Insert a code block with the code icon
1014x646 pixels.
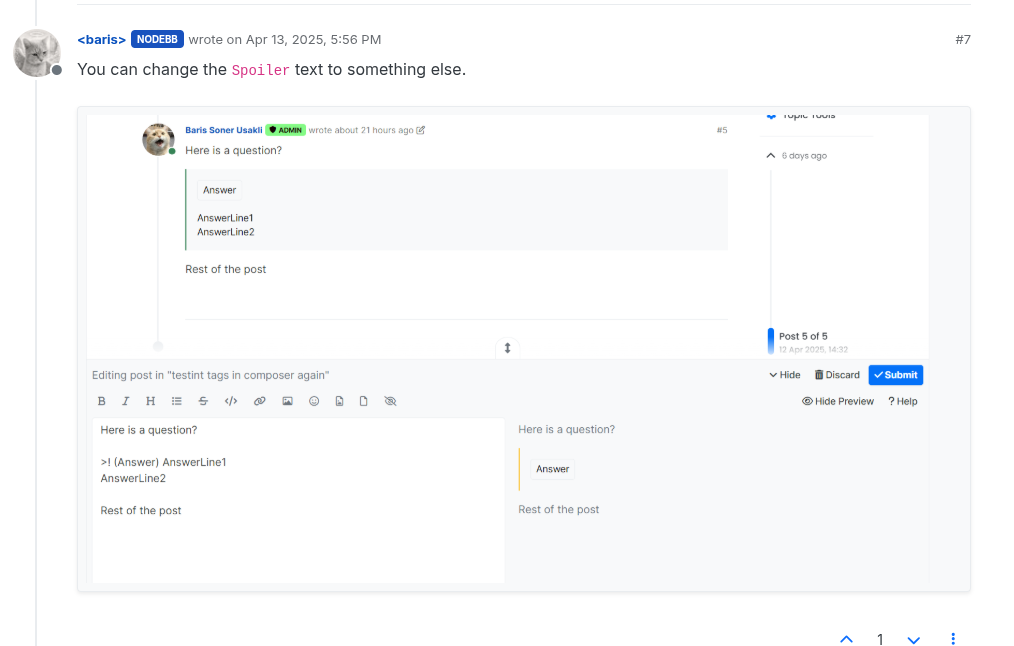tap(231, 401)
